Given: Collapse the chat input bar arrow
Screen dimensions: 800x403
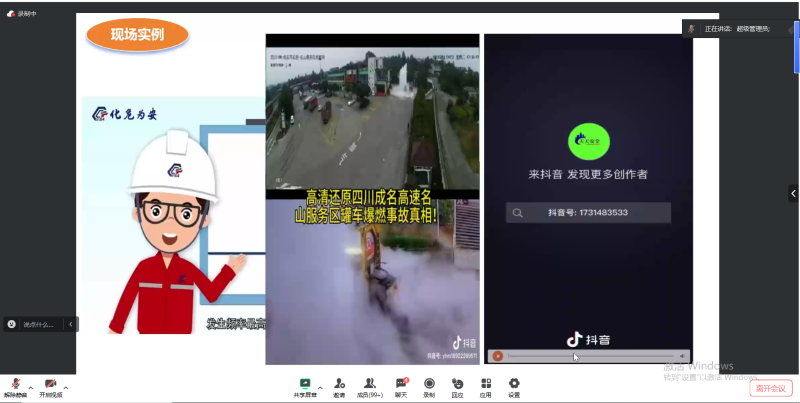Looking at the screenshot, I should click(70, 324).
